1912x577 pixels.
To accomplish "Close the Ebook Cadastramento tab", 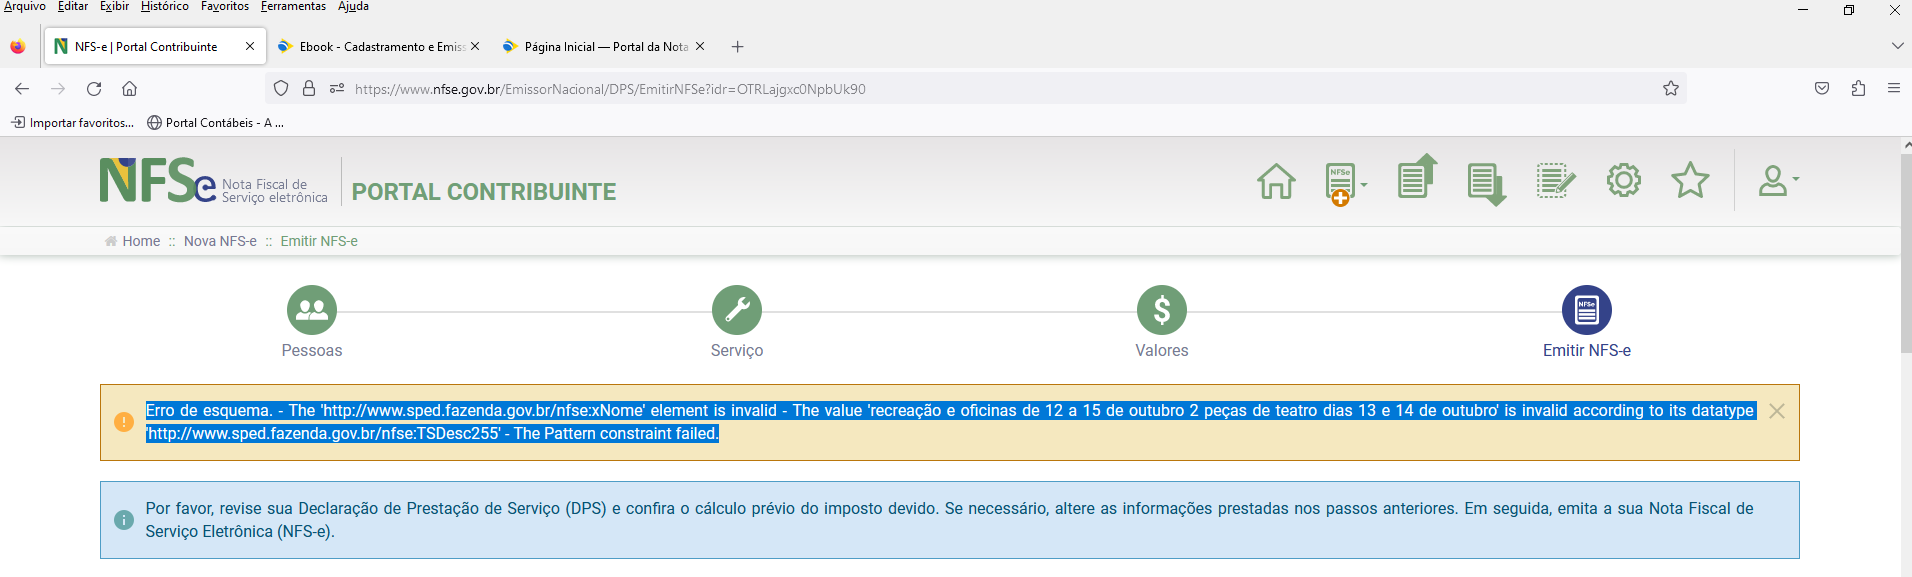I will 475,47.
